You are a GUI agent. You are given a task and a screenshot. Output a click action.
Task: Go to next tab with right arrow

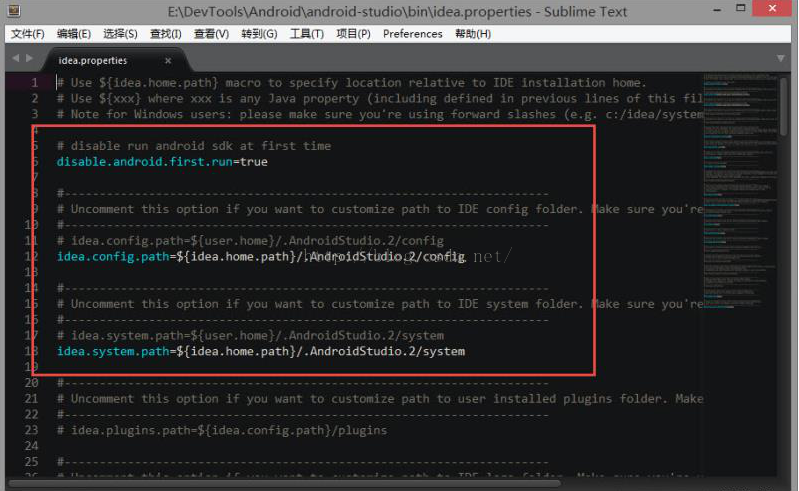tap(30, 58)
